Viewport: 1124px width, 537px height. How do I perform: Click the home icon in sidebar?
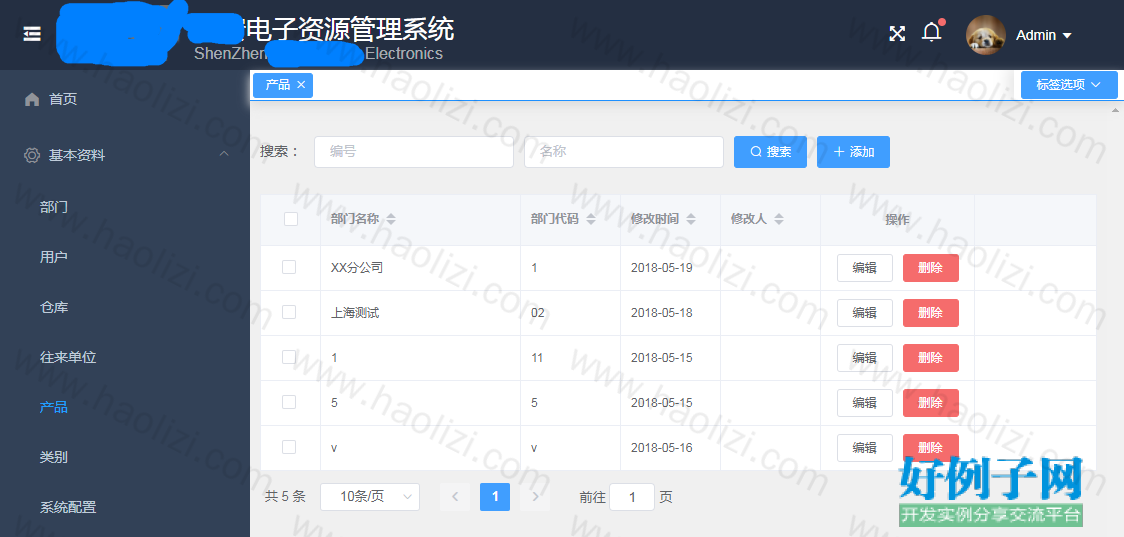pyautogui.click(x=32, y=99)
